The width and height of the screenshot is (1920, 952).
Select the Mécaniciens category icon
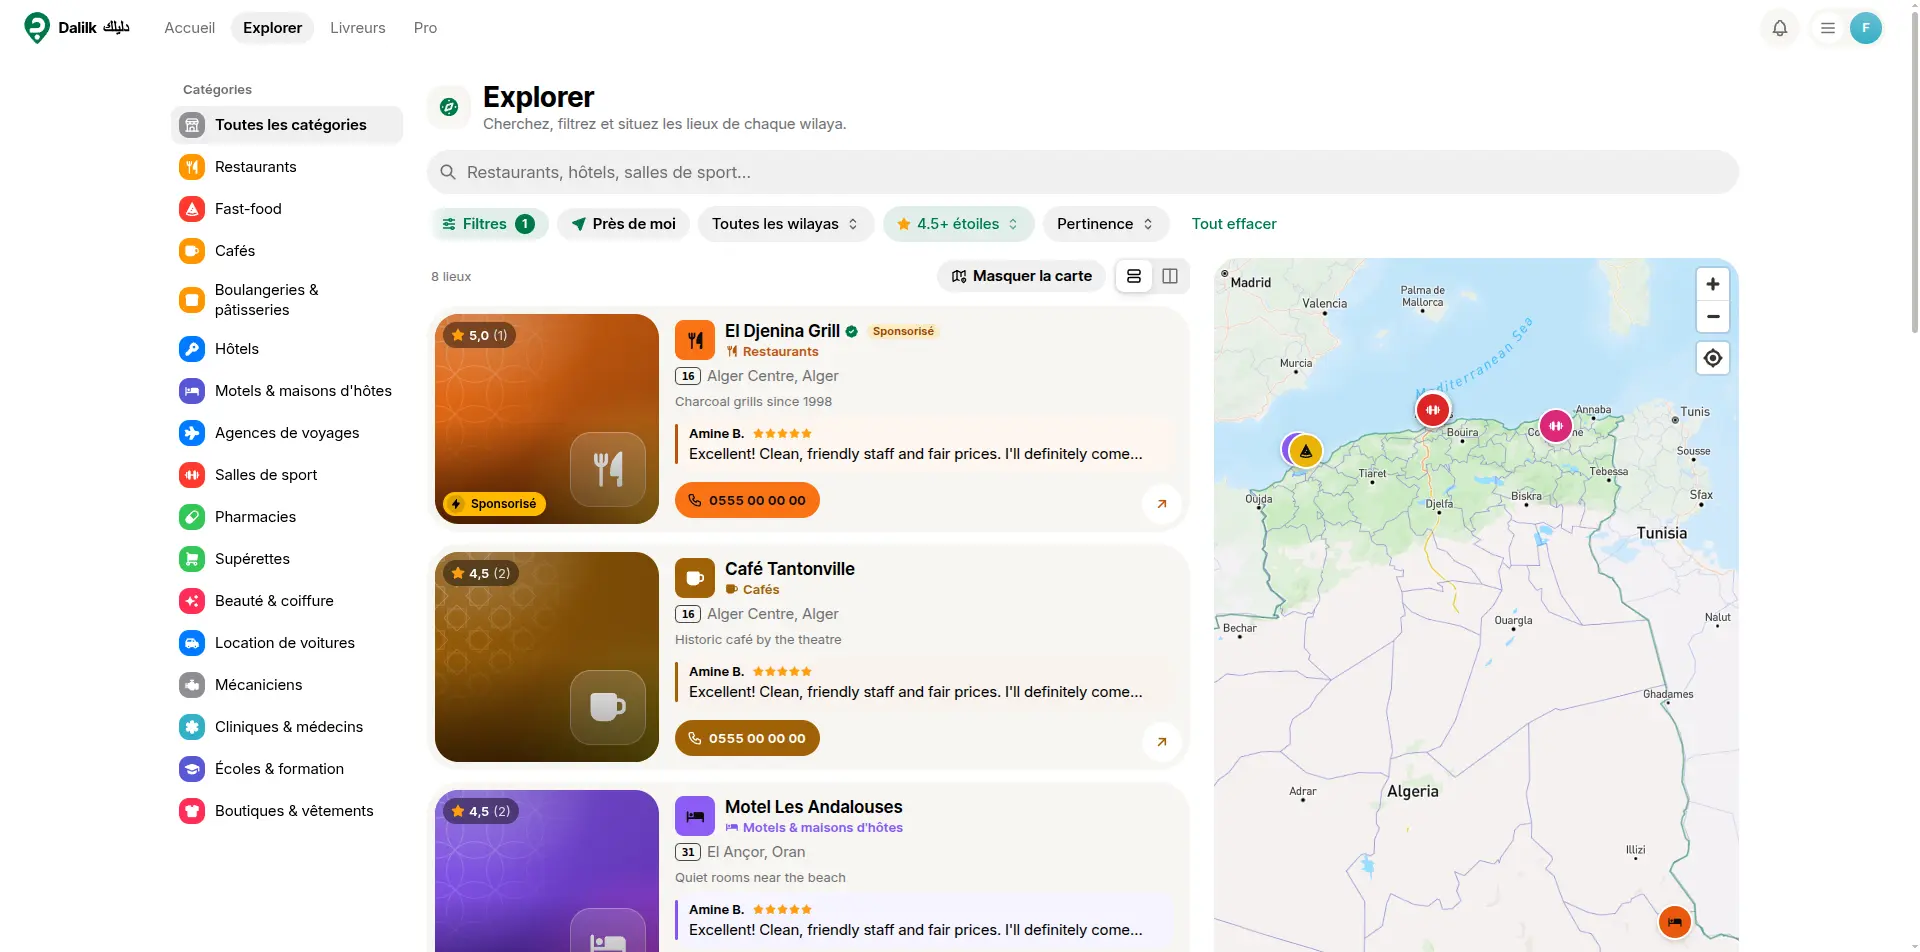pyautogui.click(x=192, y=685)
